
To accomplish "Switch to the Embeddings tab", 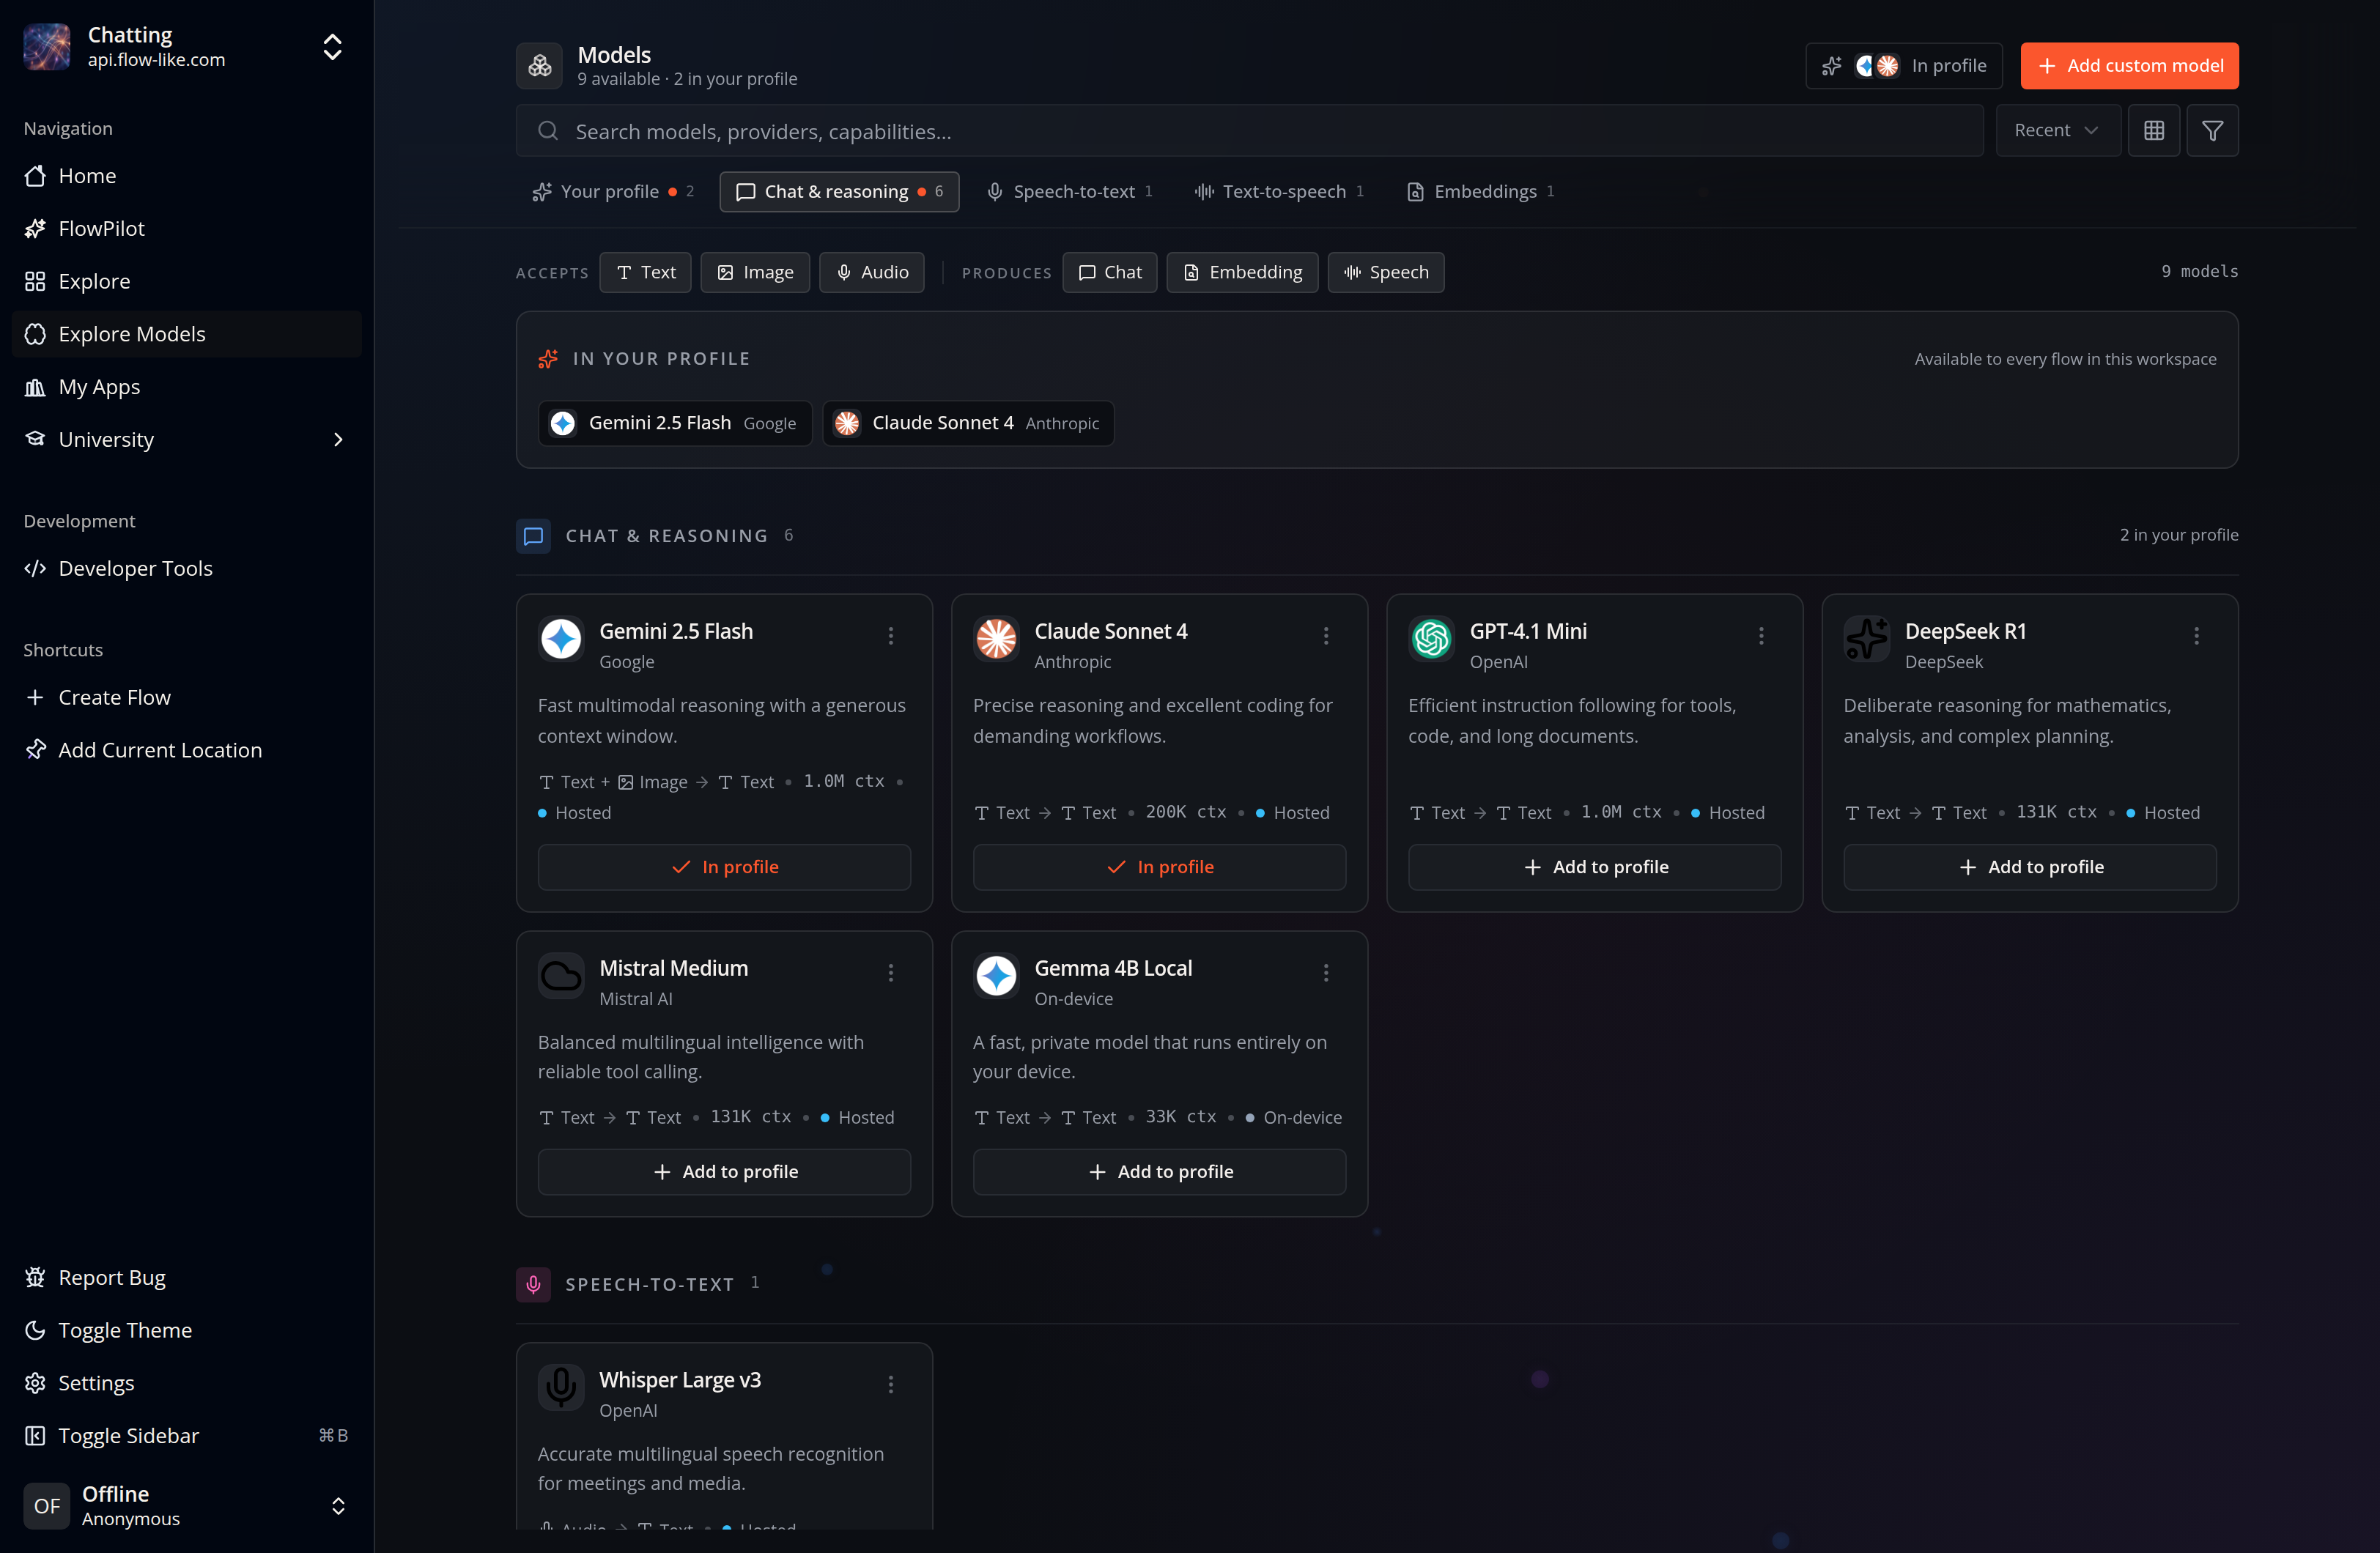I will tap(1480, 192).
